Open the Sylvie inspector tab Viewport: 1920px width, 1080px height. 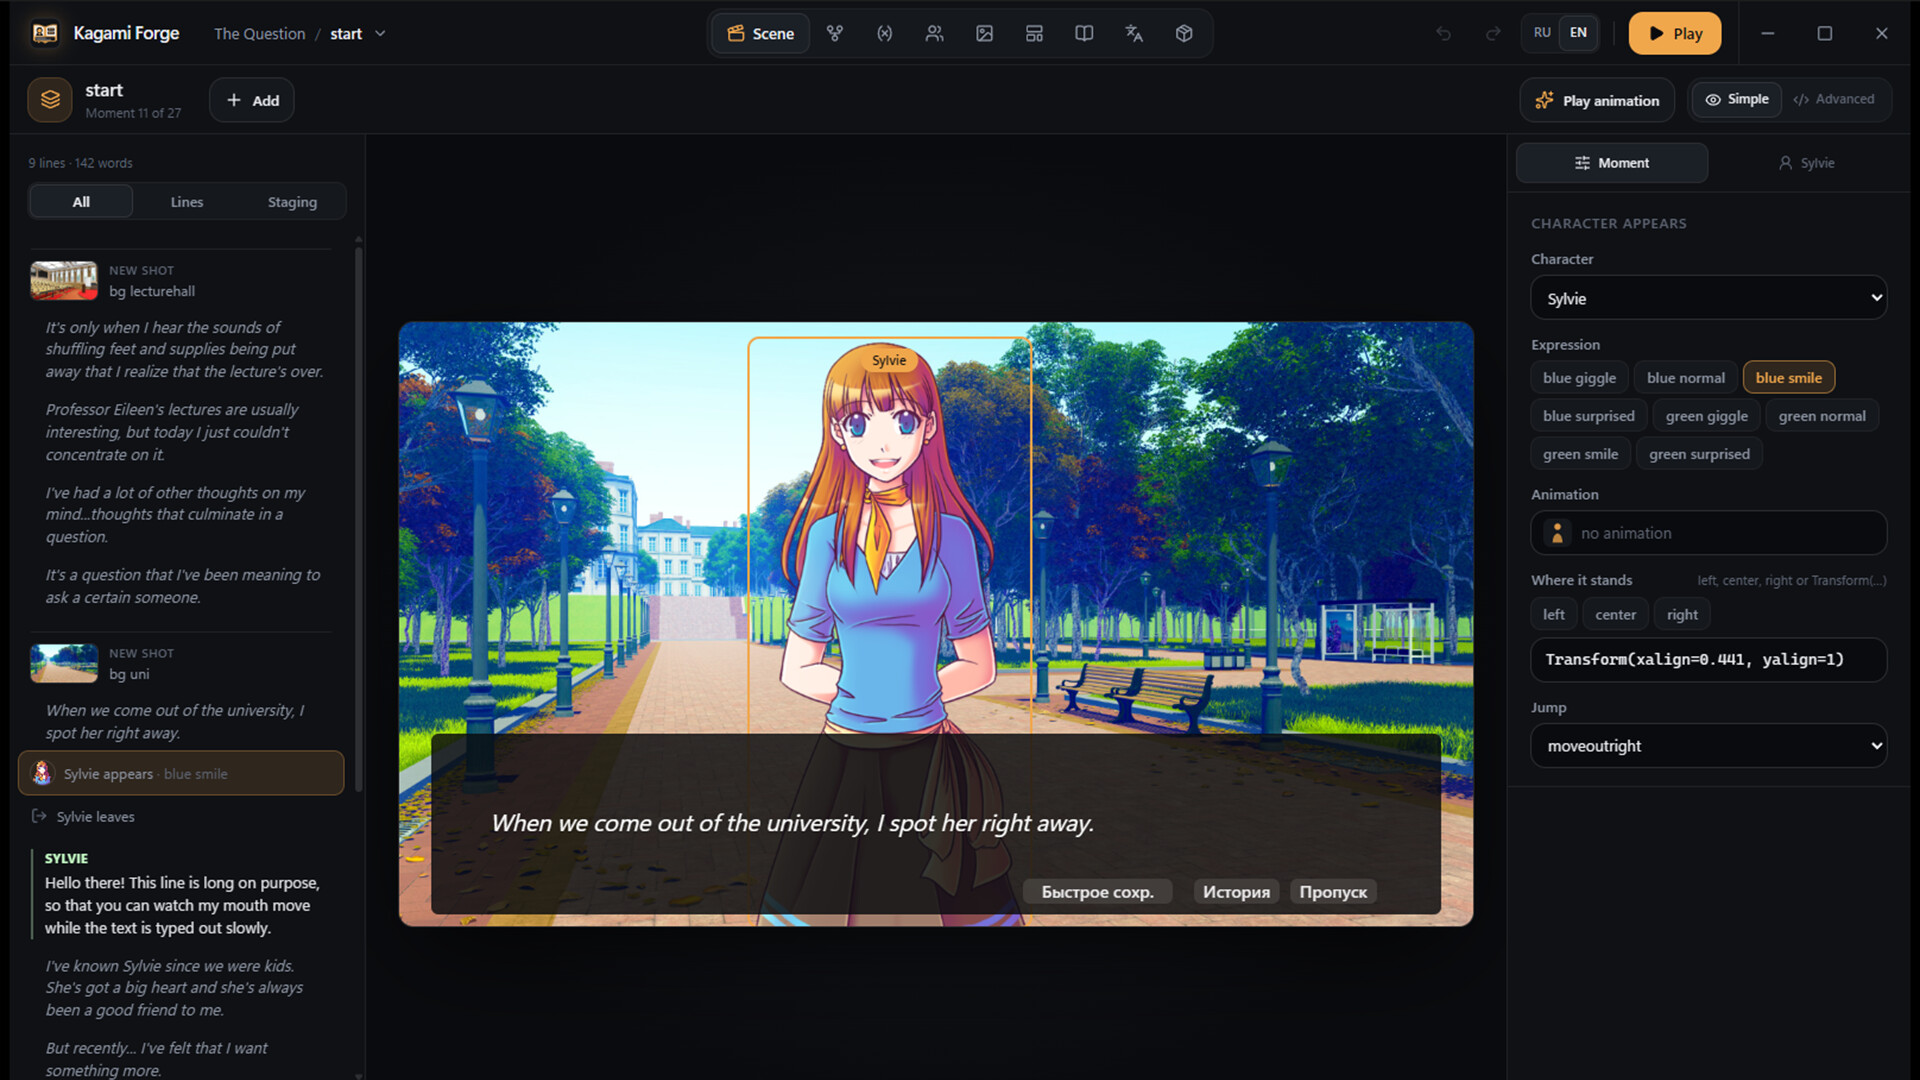click(1806, 162)
